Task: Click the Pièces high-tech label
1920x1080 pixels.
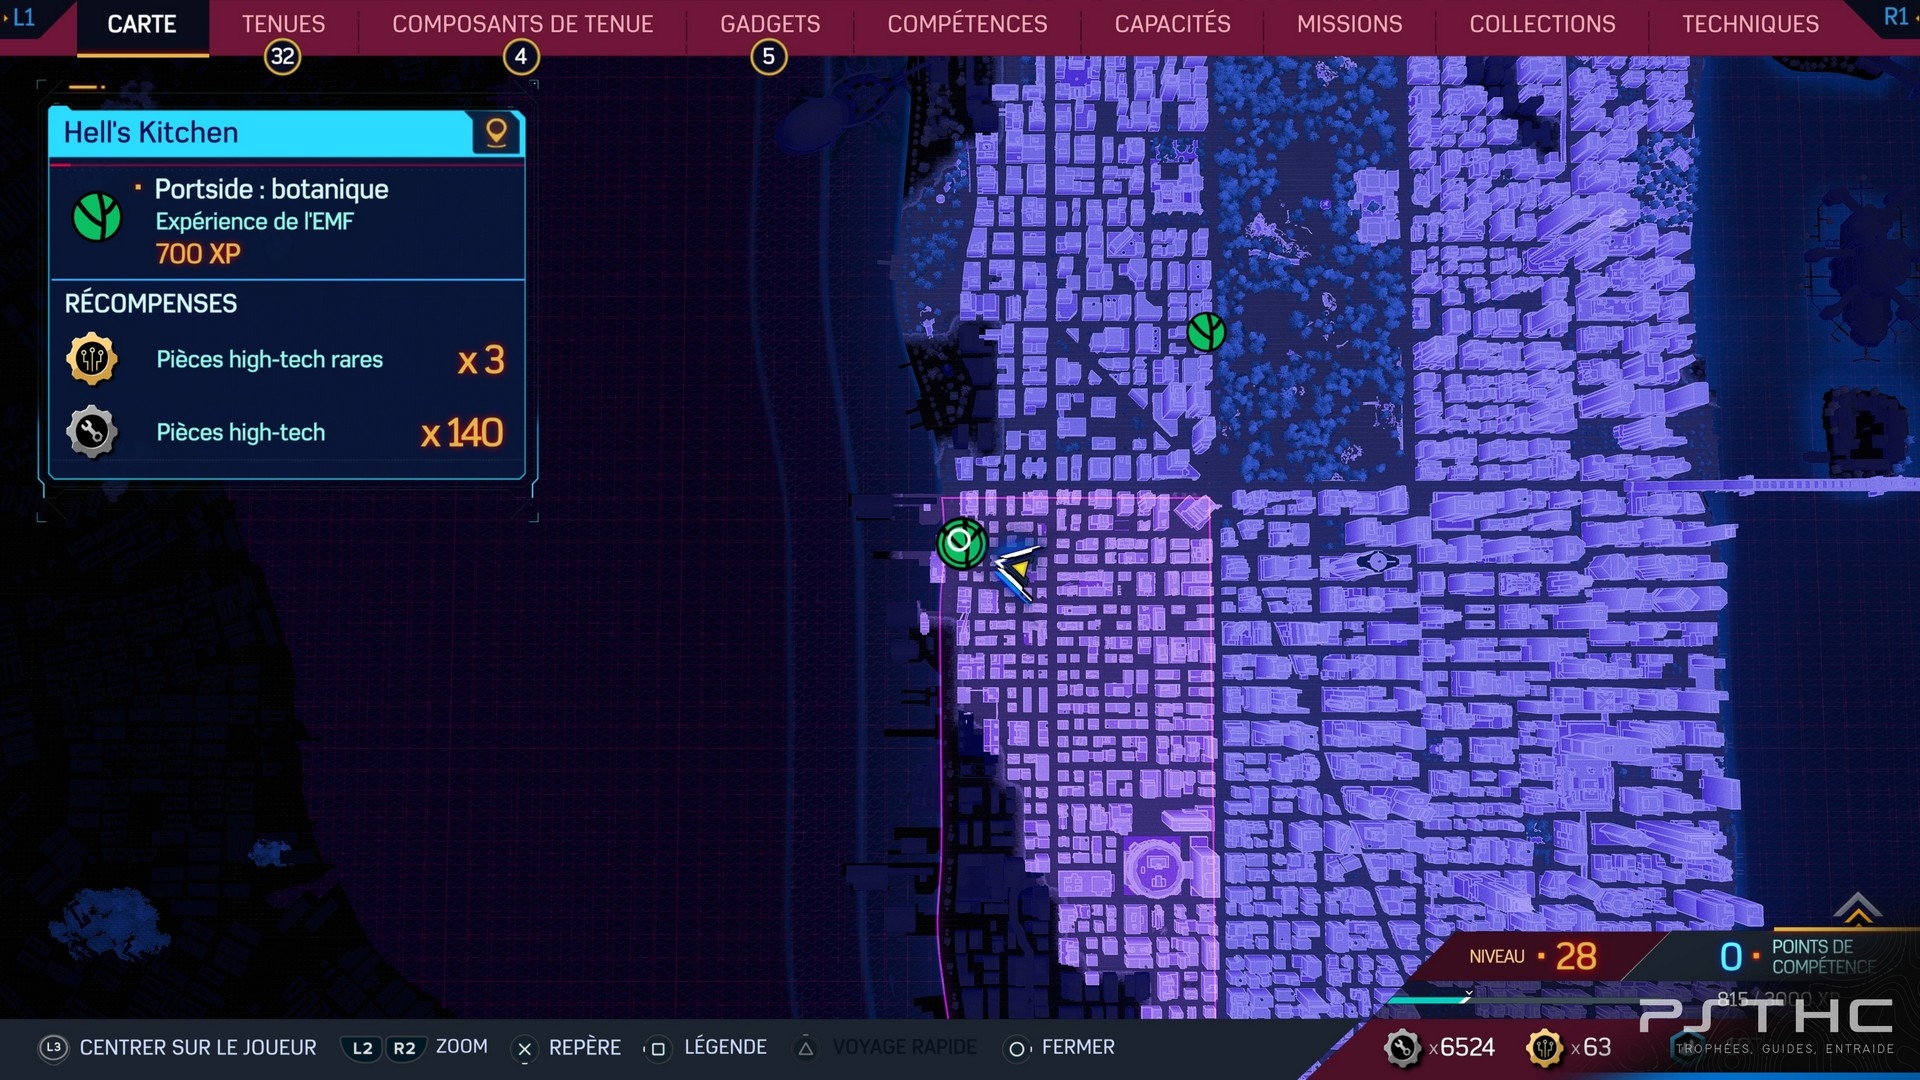Action: click(x=241, y=433)
